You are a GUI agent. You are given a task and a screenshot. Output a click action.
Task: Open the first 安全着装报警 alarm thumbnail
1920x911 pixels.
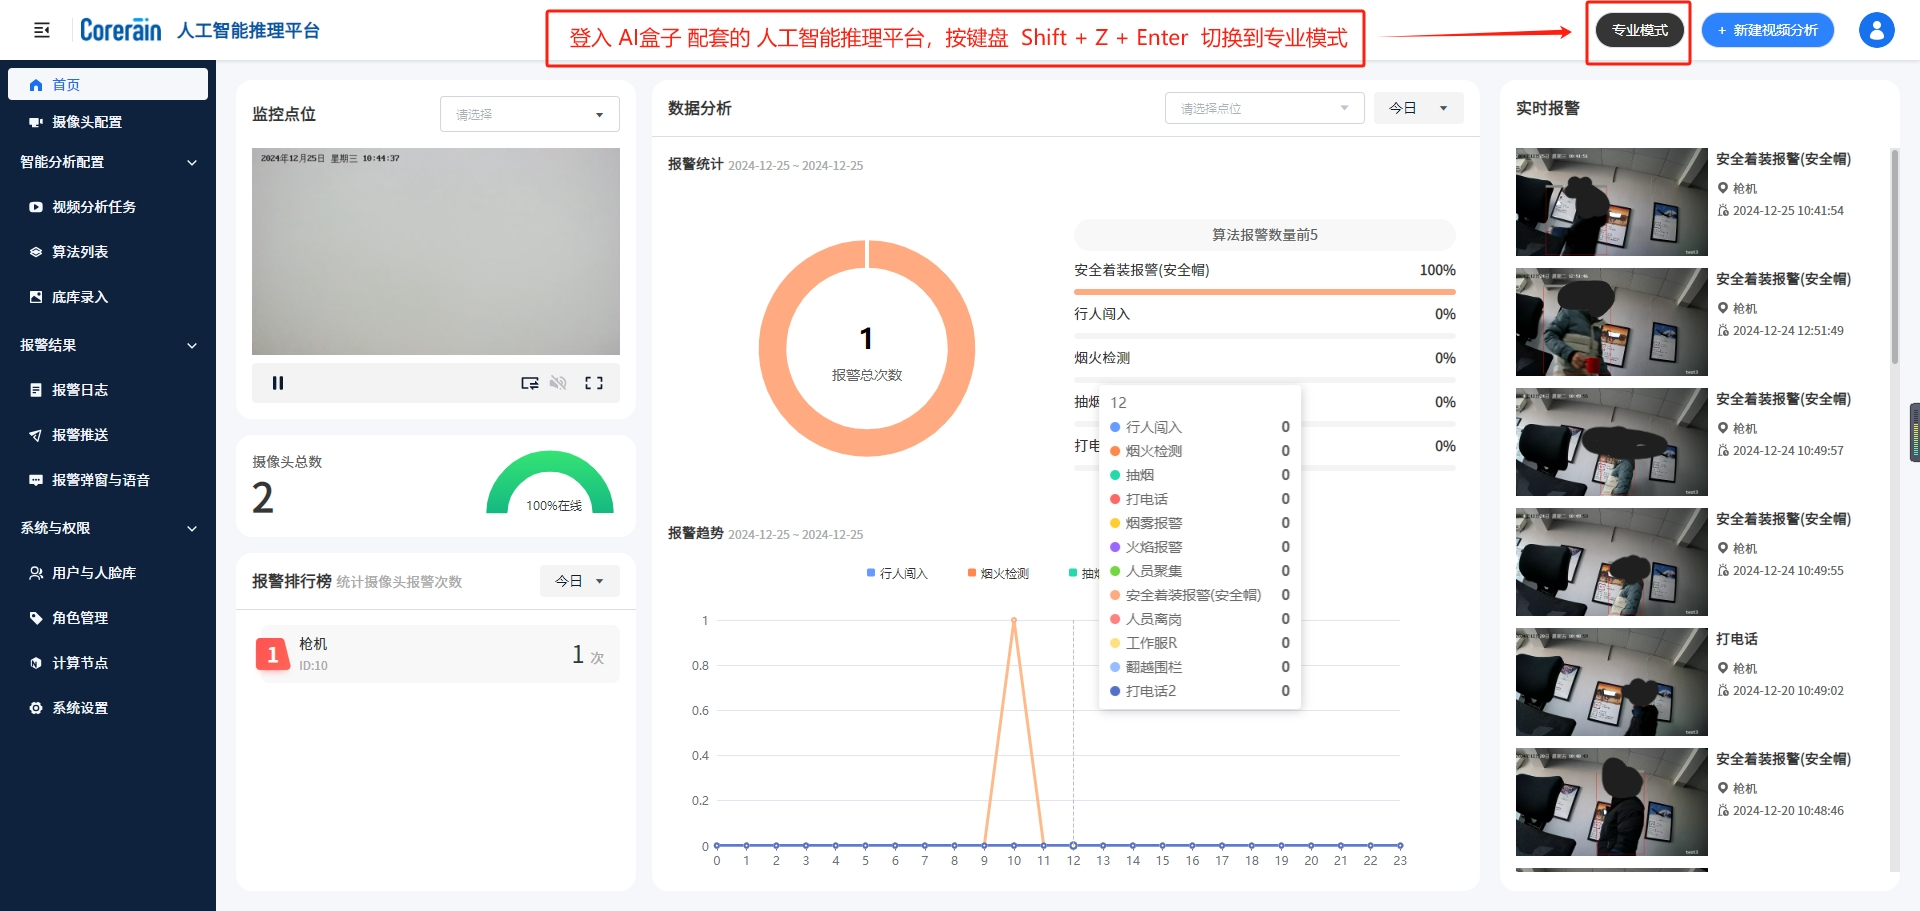click(1611, 202)
